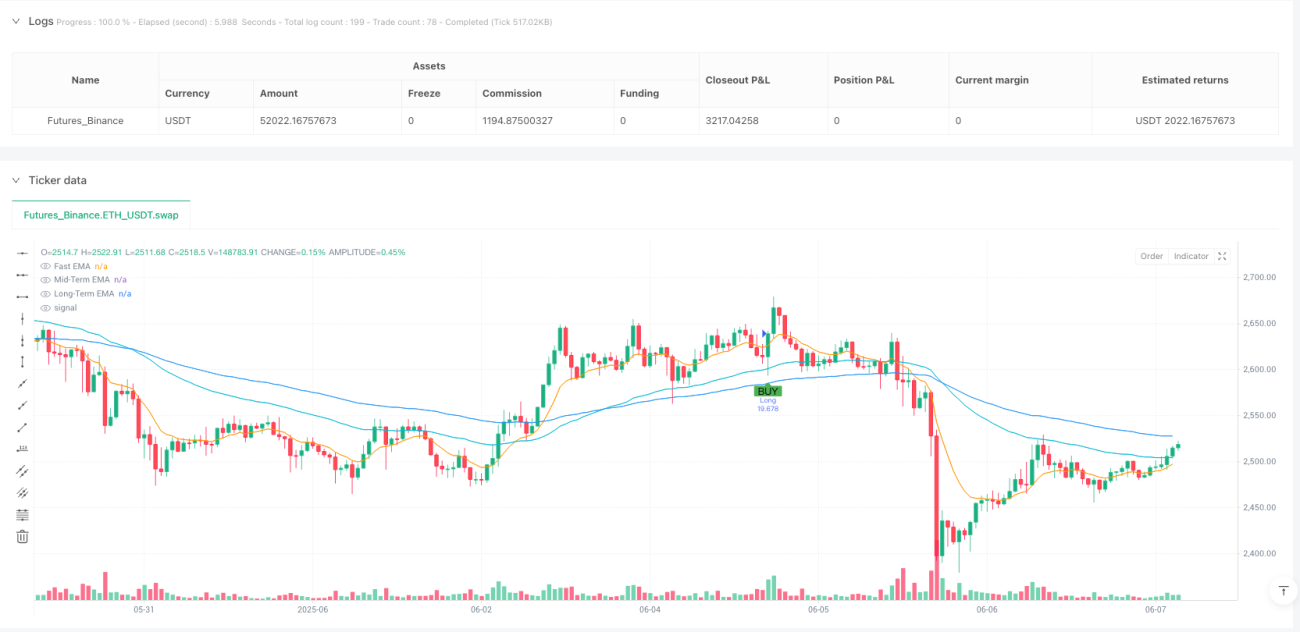This screenshot has width=1300, height=632.
Task: Collapse the Ticker data section
Action: point(16,180)
